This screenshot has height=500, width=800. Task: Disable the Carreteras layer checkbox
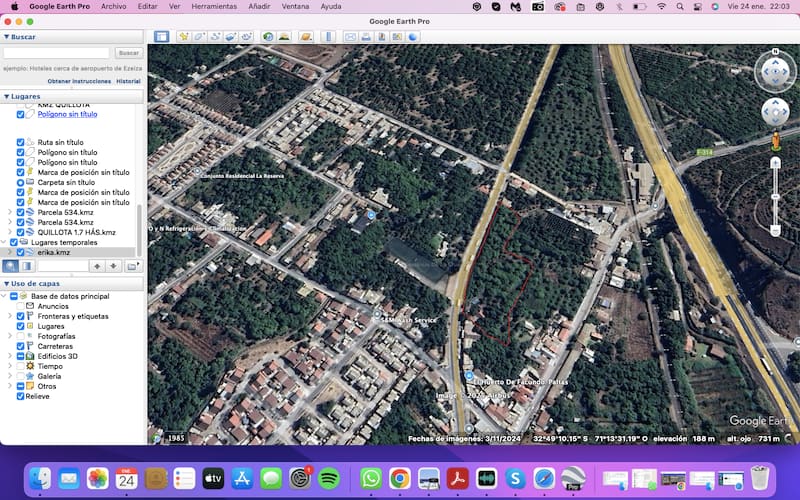20,346
